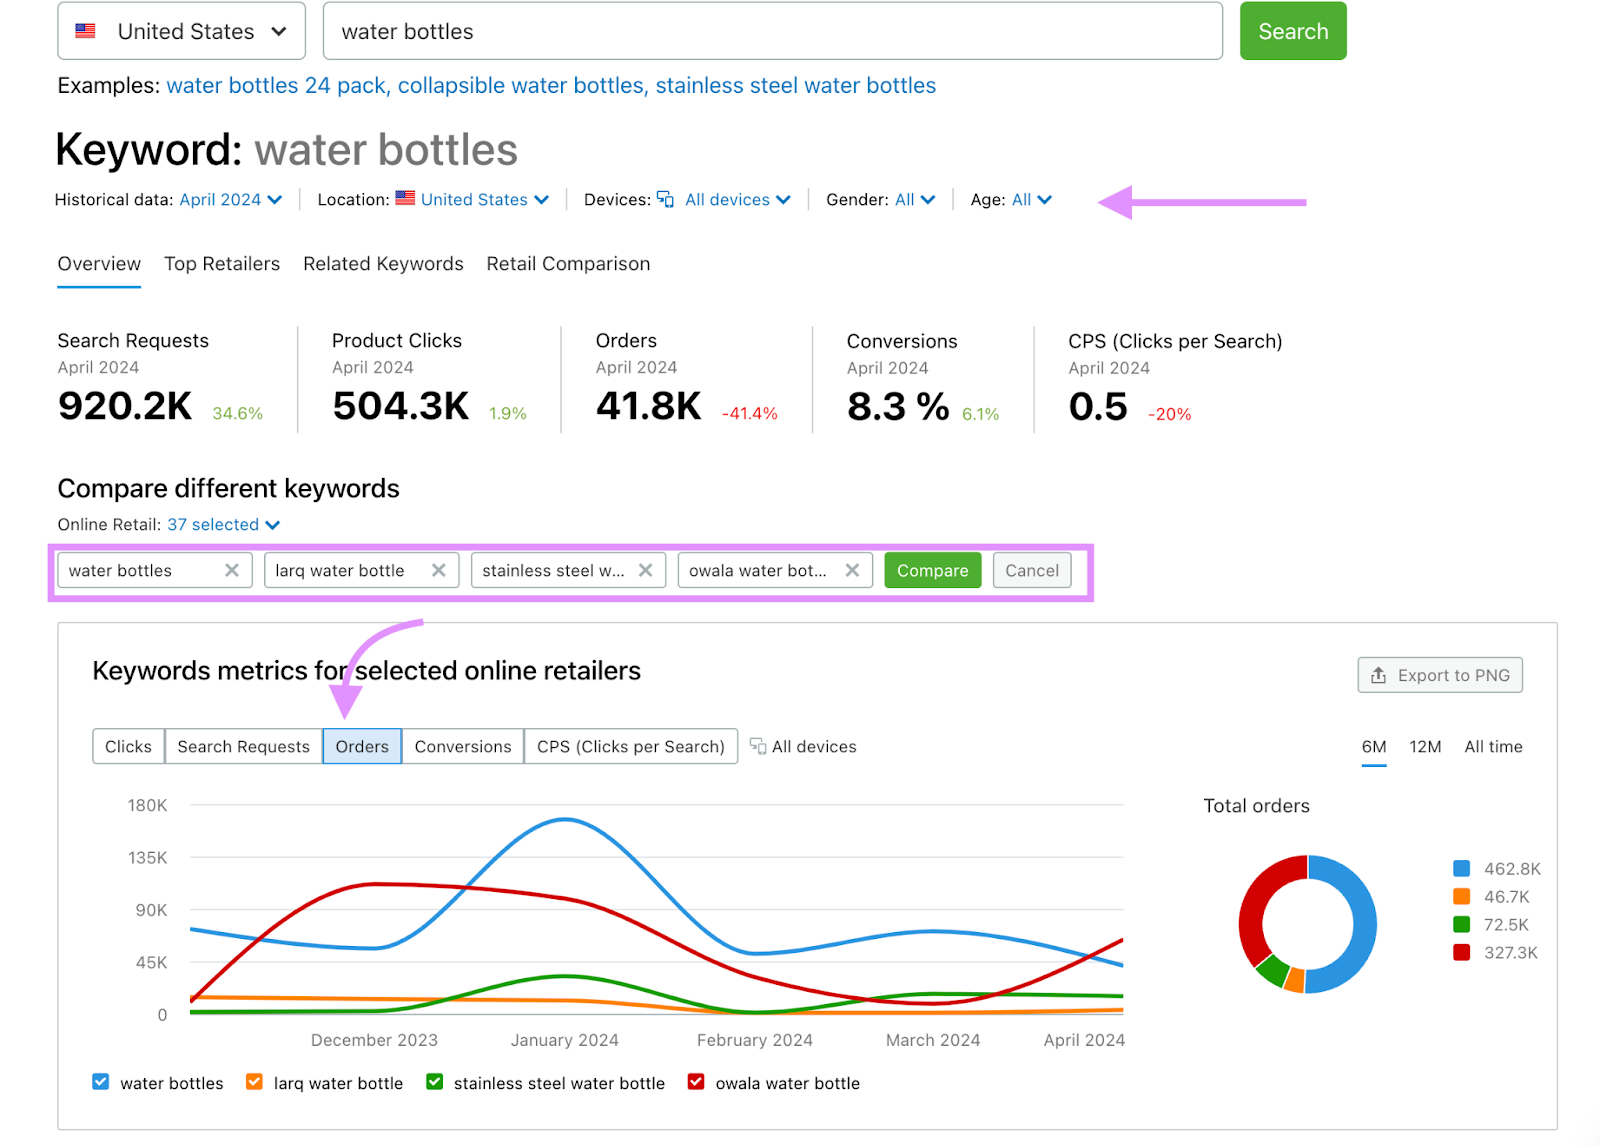Toggle the larq water bottle legend checkbox
The width and height of the screenshot is (1600, 1146).
pyautogui.click(x=254, y=1082)
